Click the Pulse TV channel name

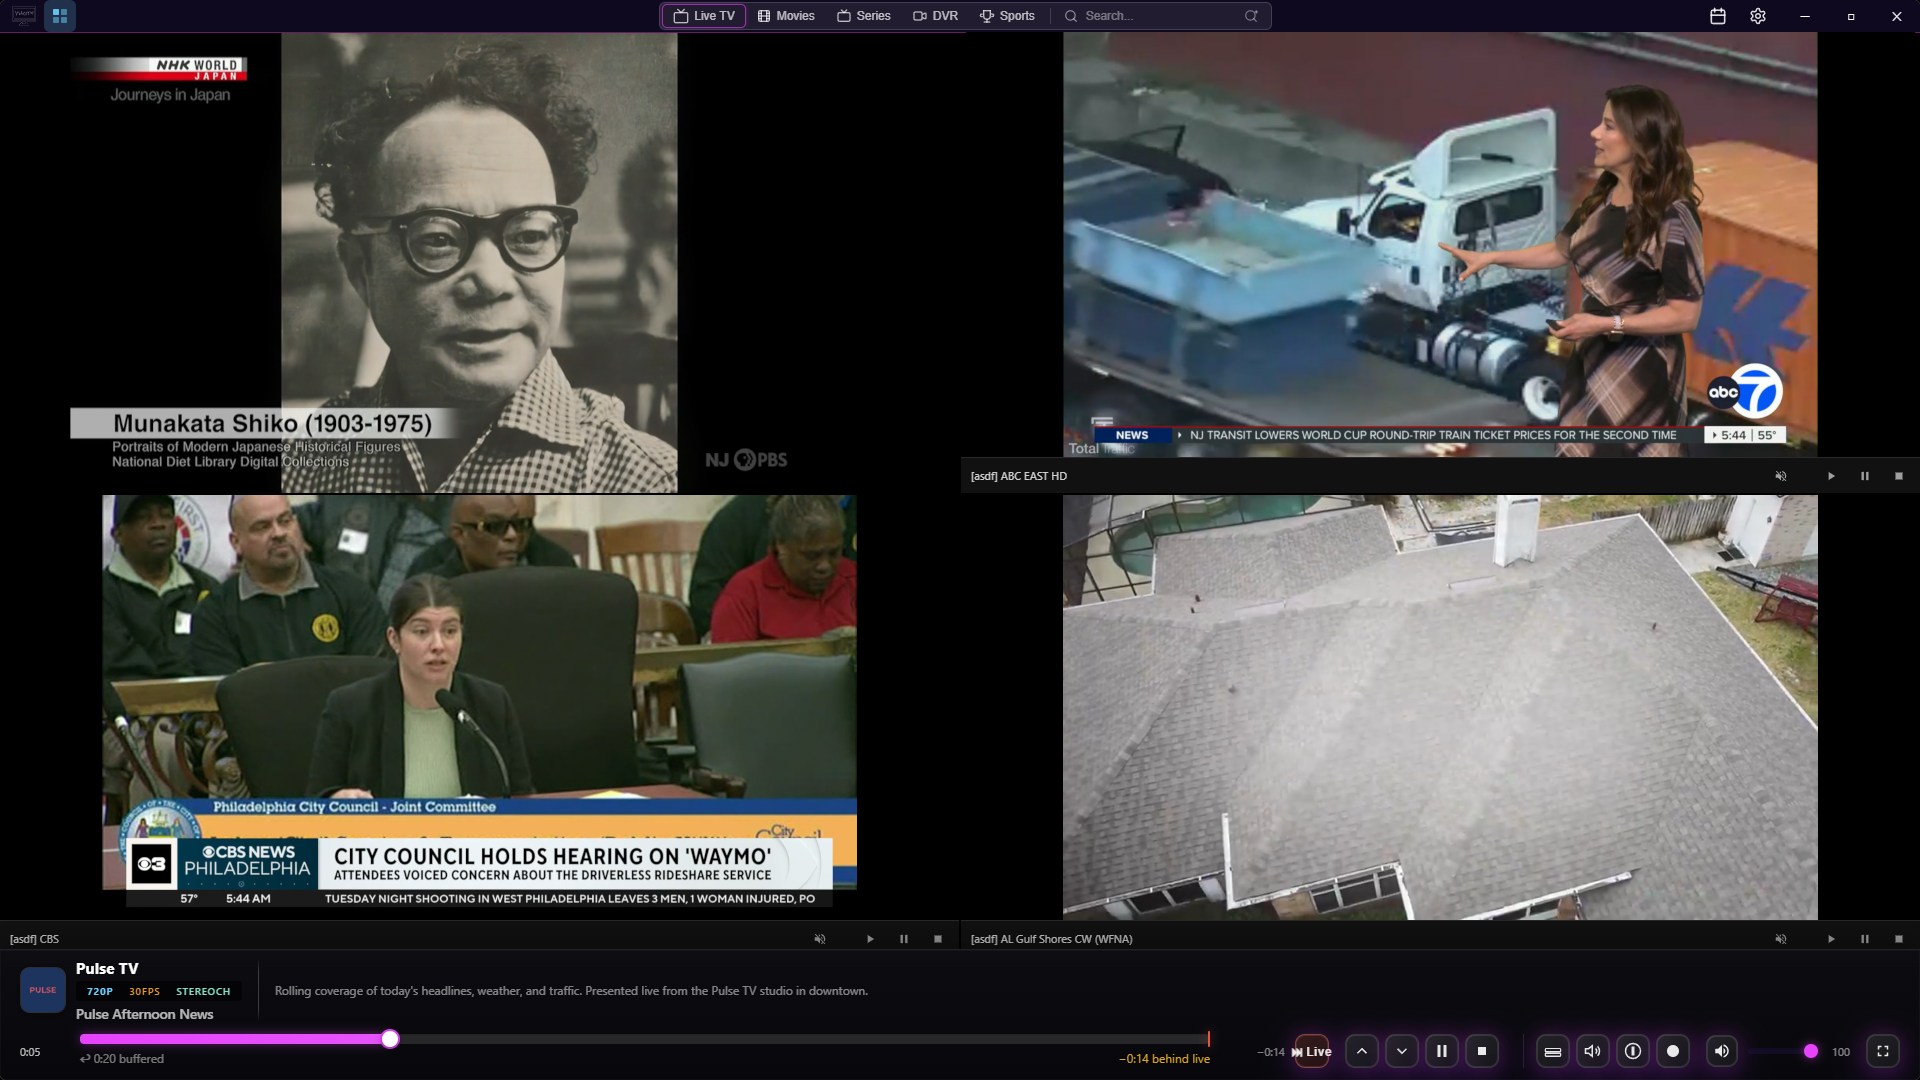tap(107, 968)
